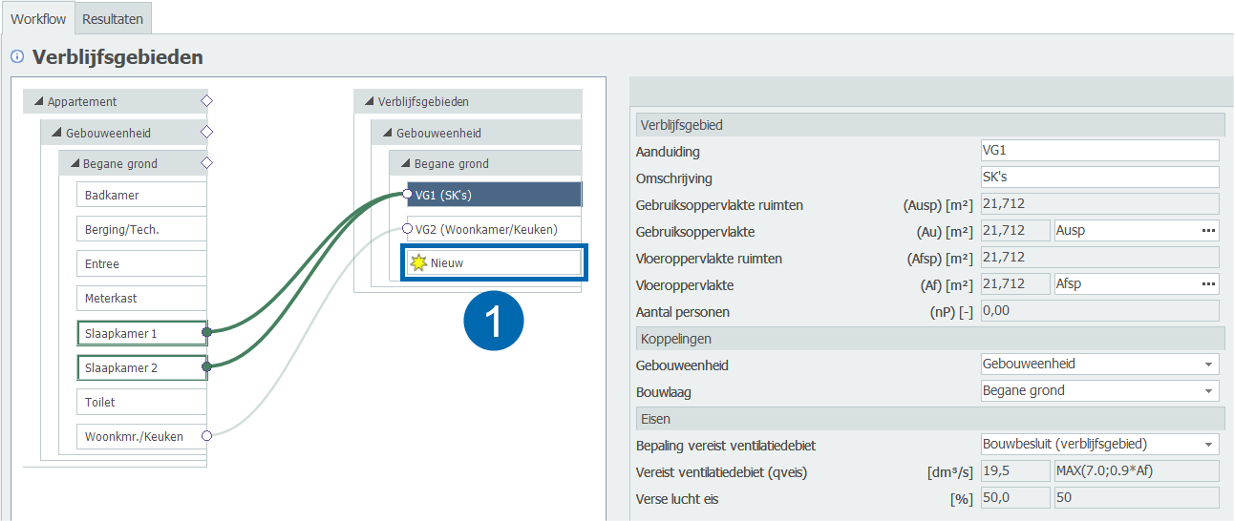Click the connection dot on Slaapkamer 2
Image resolution: width=1235 pixels, height=521 pixels.
[x=206, y=367]
